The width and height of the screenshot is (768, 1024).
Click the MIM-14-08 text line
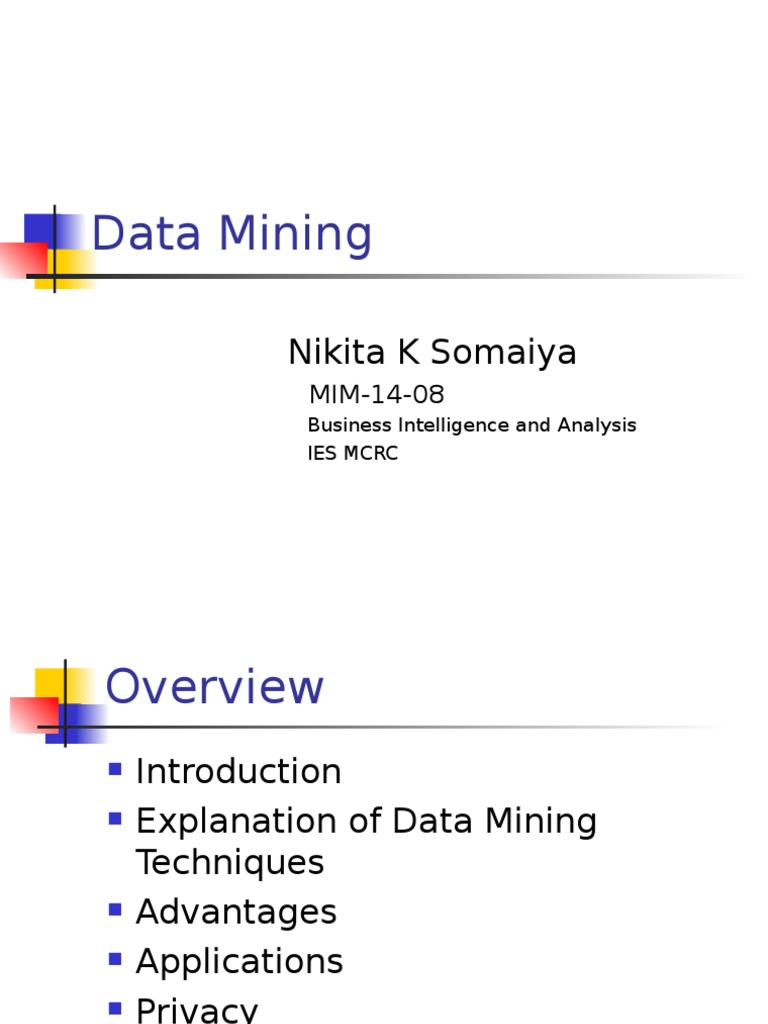pyautogui.click(x=376, y=395)
